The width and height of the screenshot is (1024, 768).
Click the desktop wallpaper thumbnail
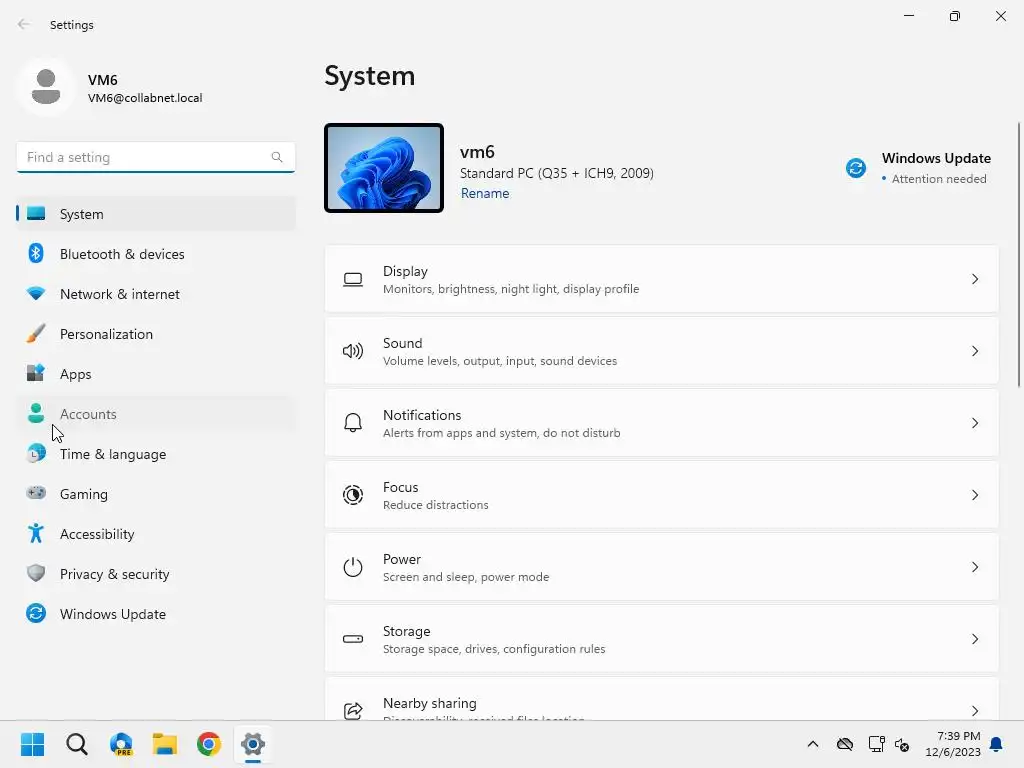[x=384, y=168]
